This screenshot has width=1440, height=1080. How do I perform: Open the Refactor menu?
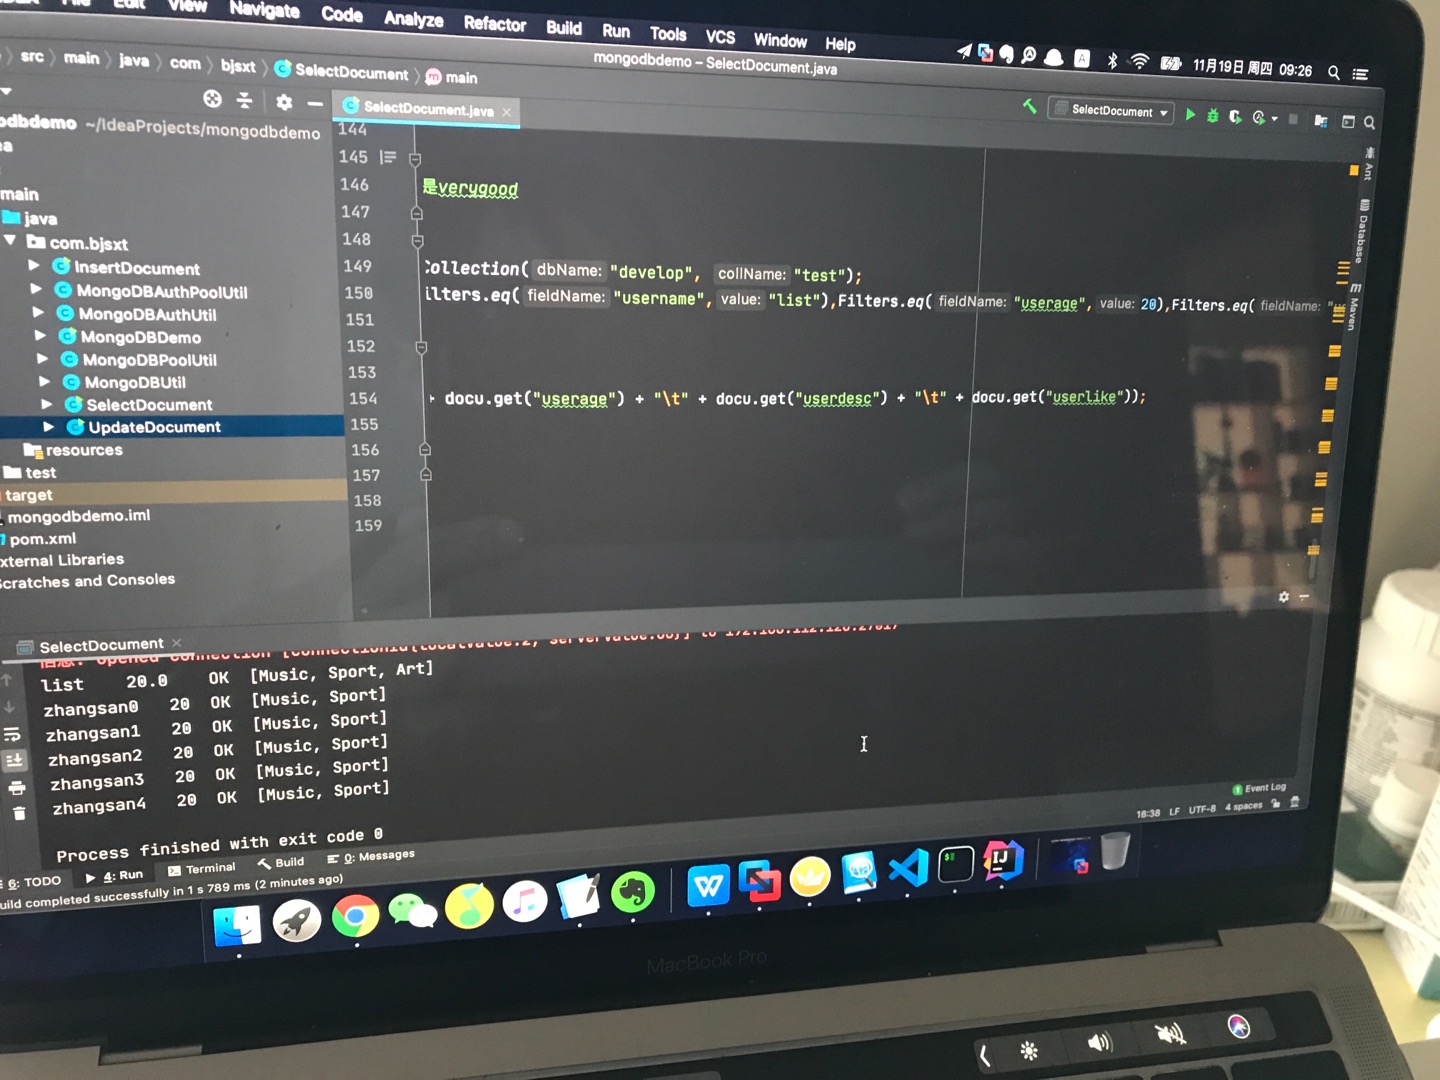click(x=495, y=24)
